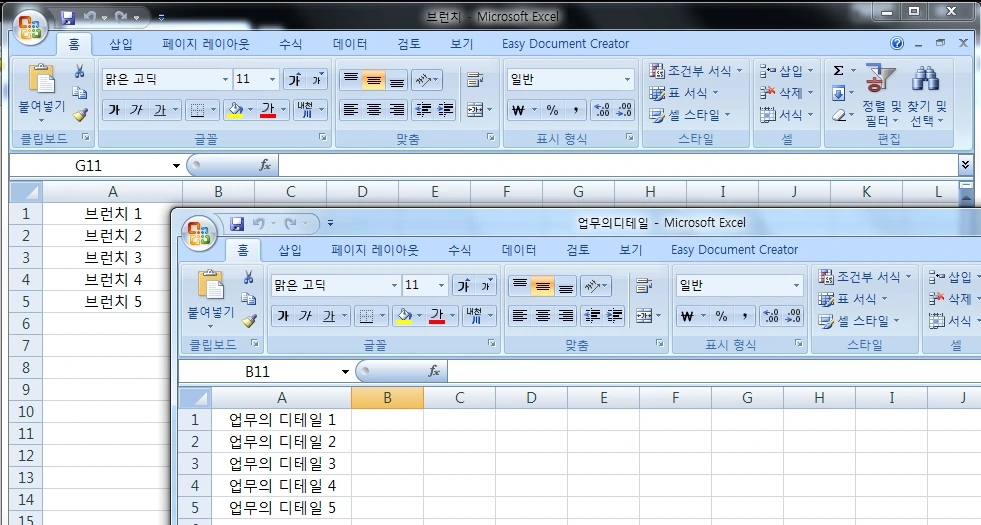Screen dimensions: 981x525
Task: Click Clear eraser icon in 브런치 window
Action: (838, 116)
